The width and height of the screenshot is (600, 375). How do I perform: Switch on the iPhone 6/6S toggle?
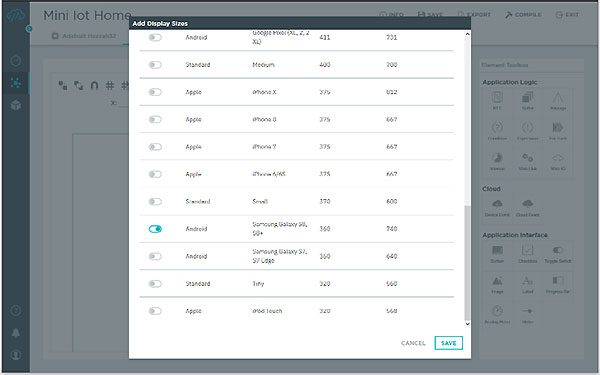pyautogui.click(x=155, y=174)
